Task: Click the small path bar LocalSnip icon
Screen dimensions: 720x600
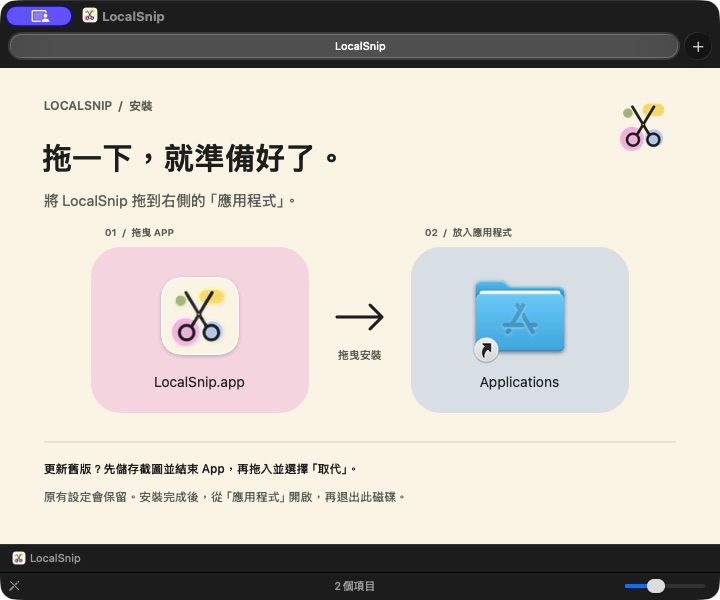Action: pos(19,558)
